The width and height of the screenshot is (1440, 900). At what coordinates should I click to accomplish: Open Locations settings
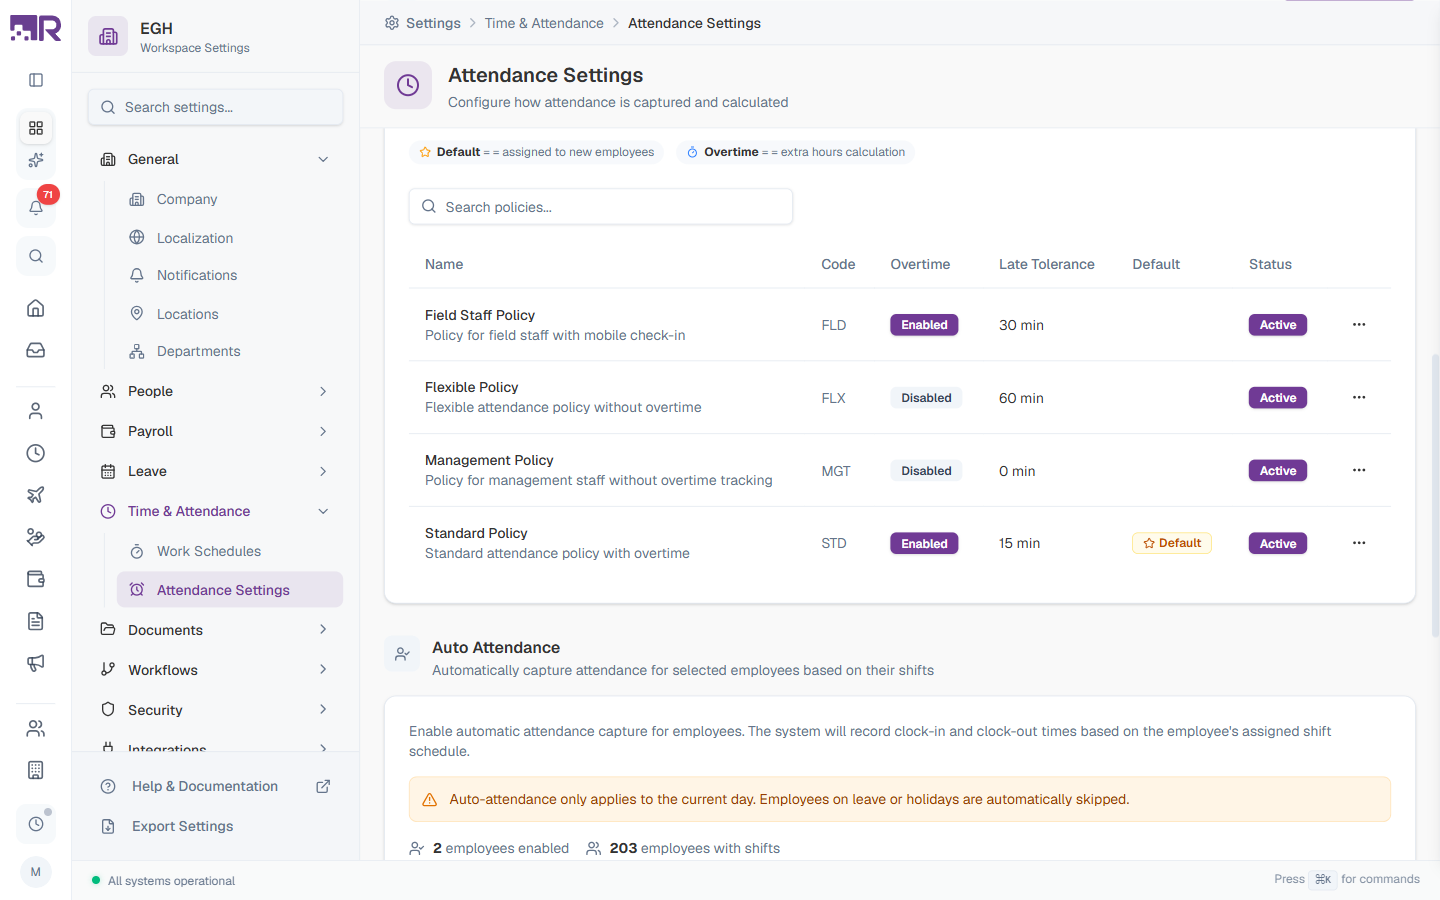point(230,314)
